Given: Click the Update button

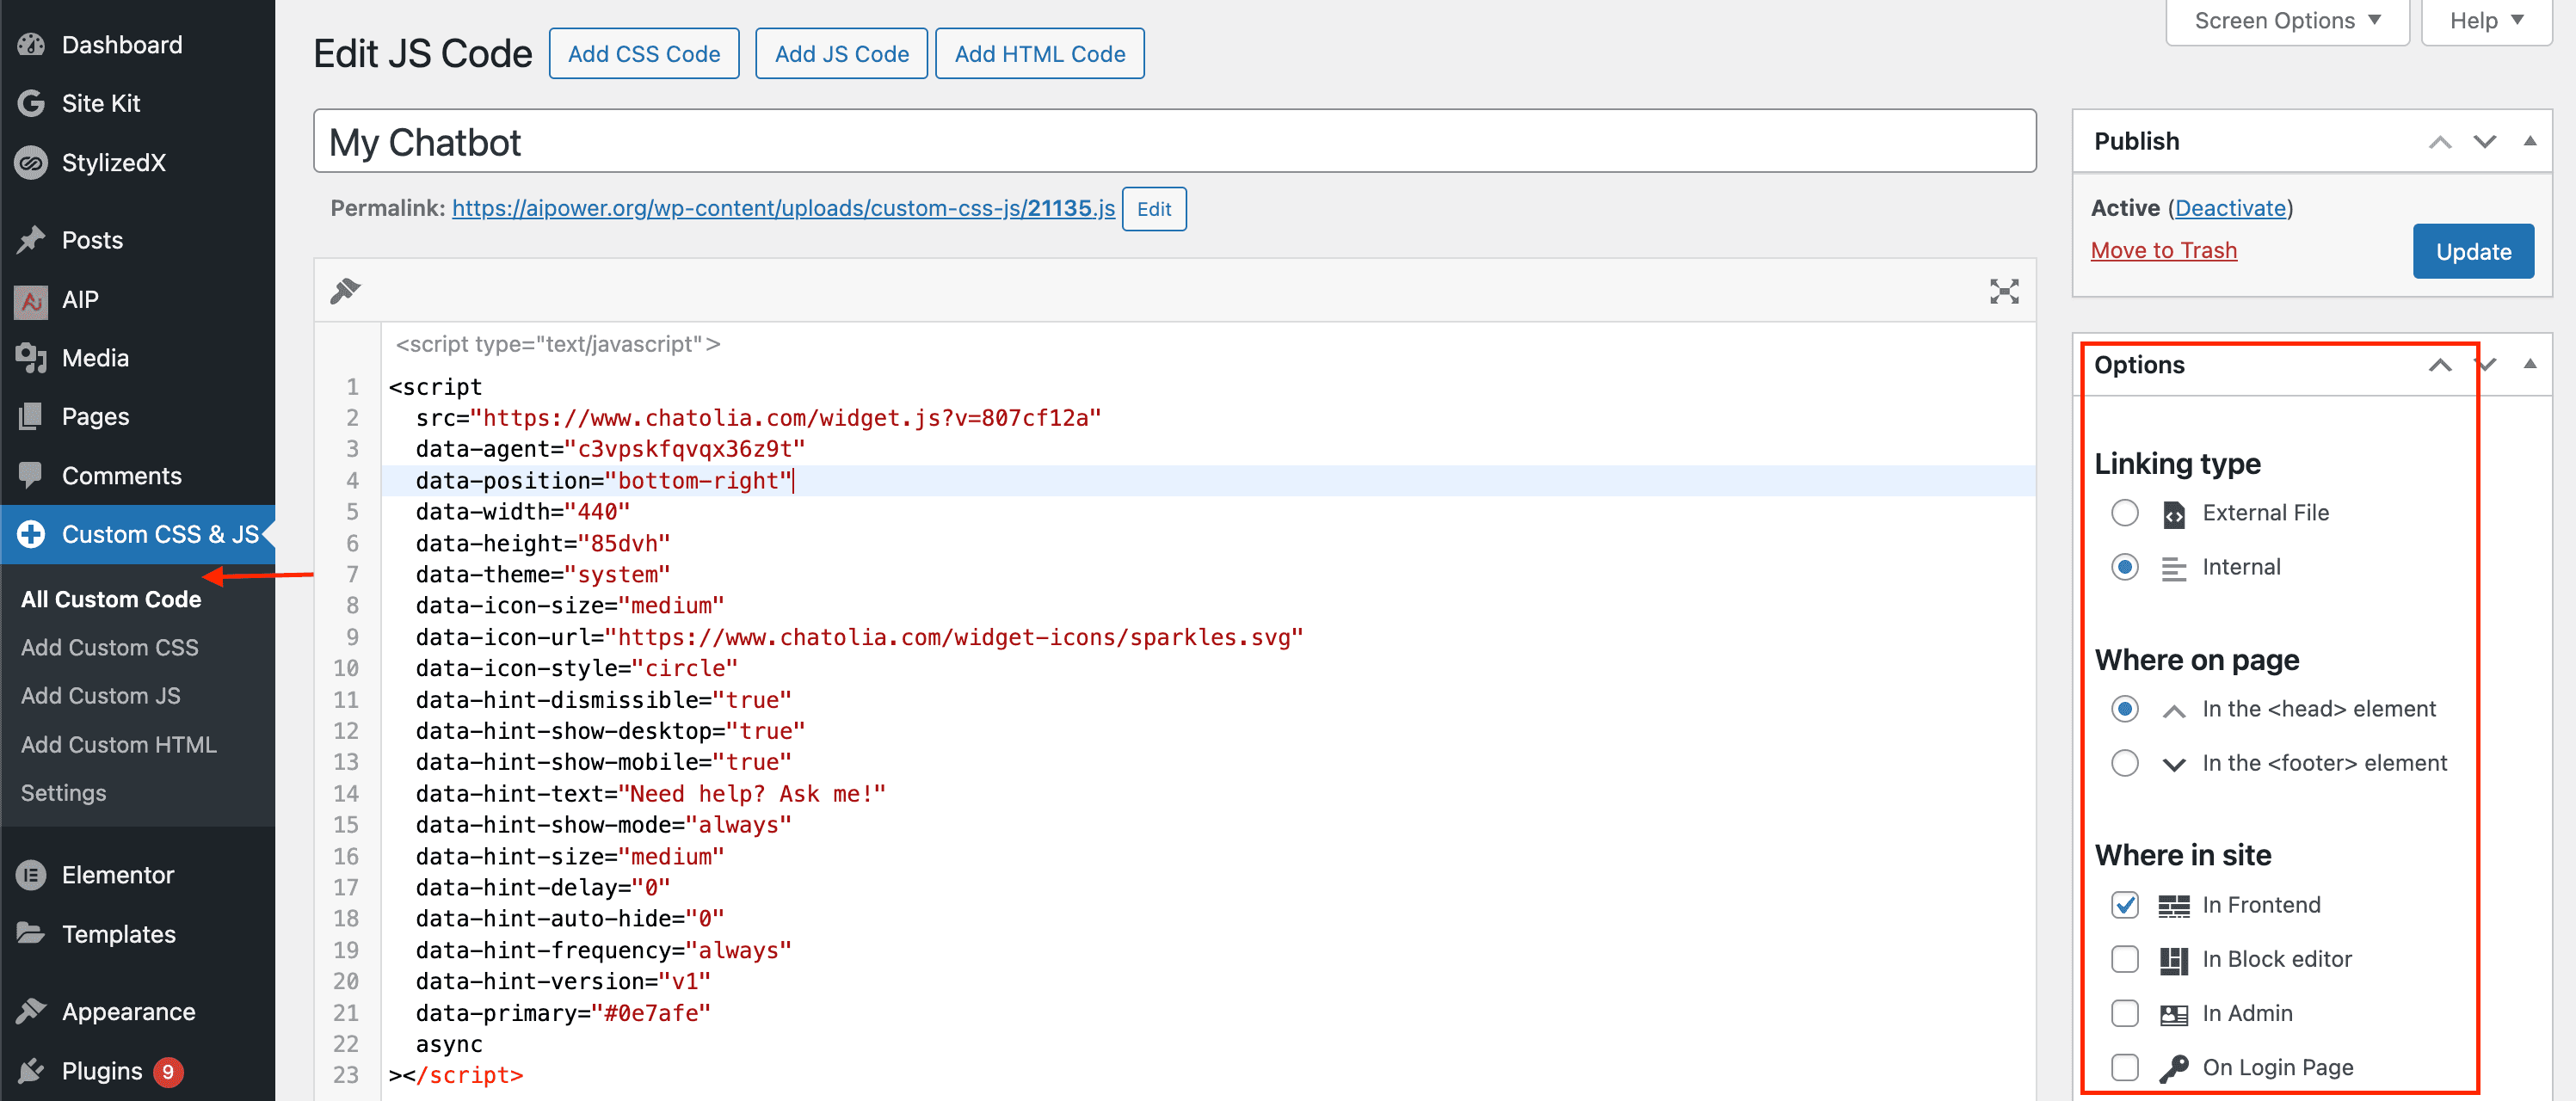Looking at the screenshot, I should (x=2472, y=251).
